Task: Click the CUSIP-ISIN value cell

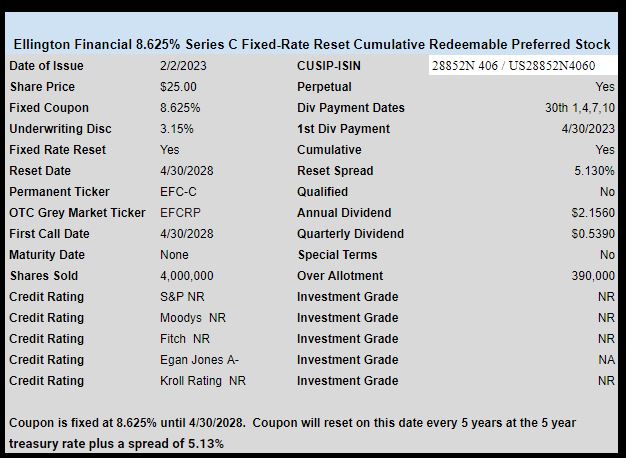Action: 523,65
